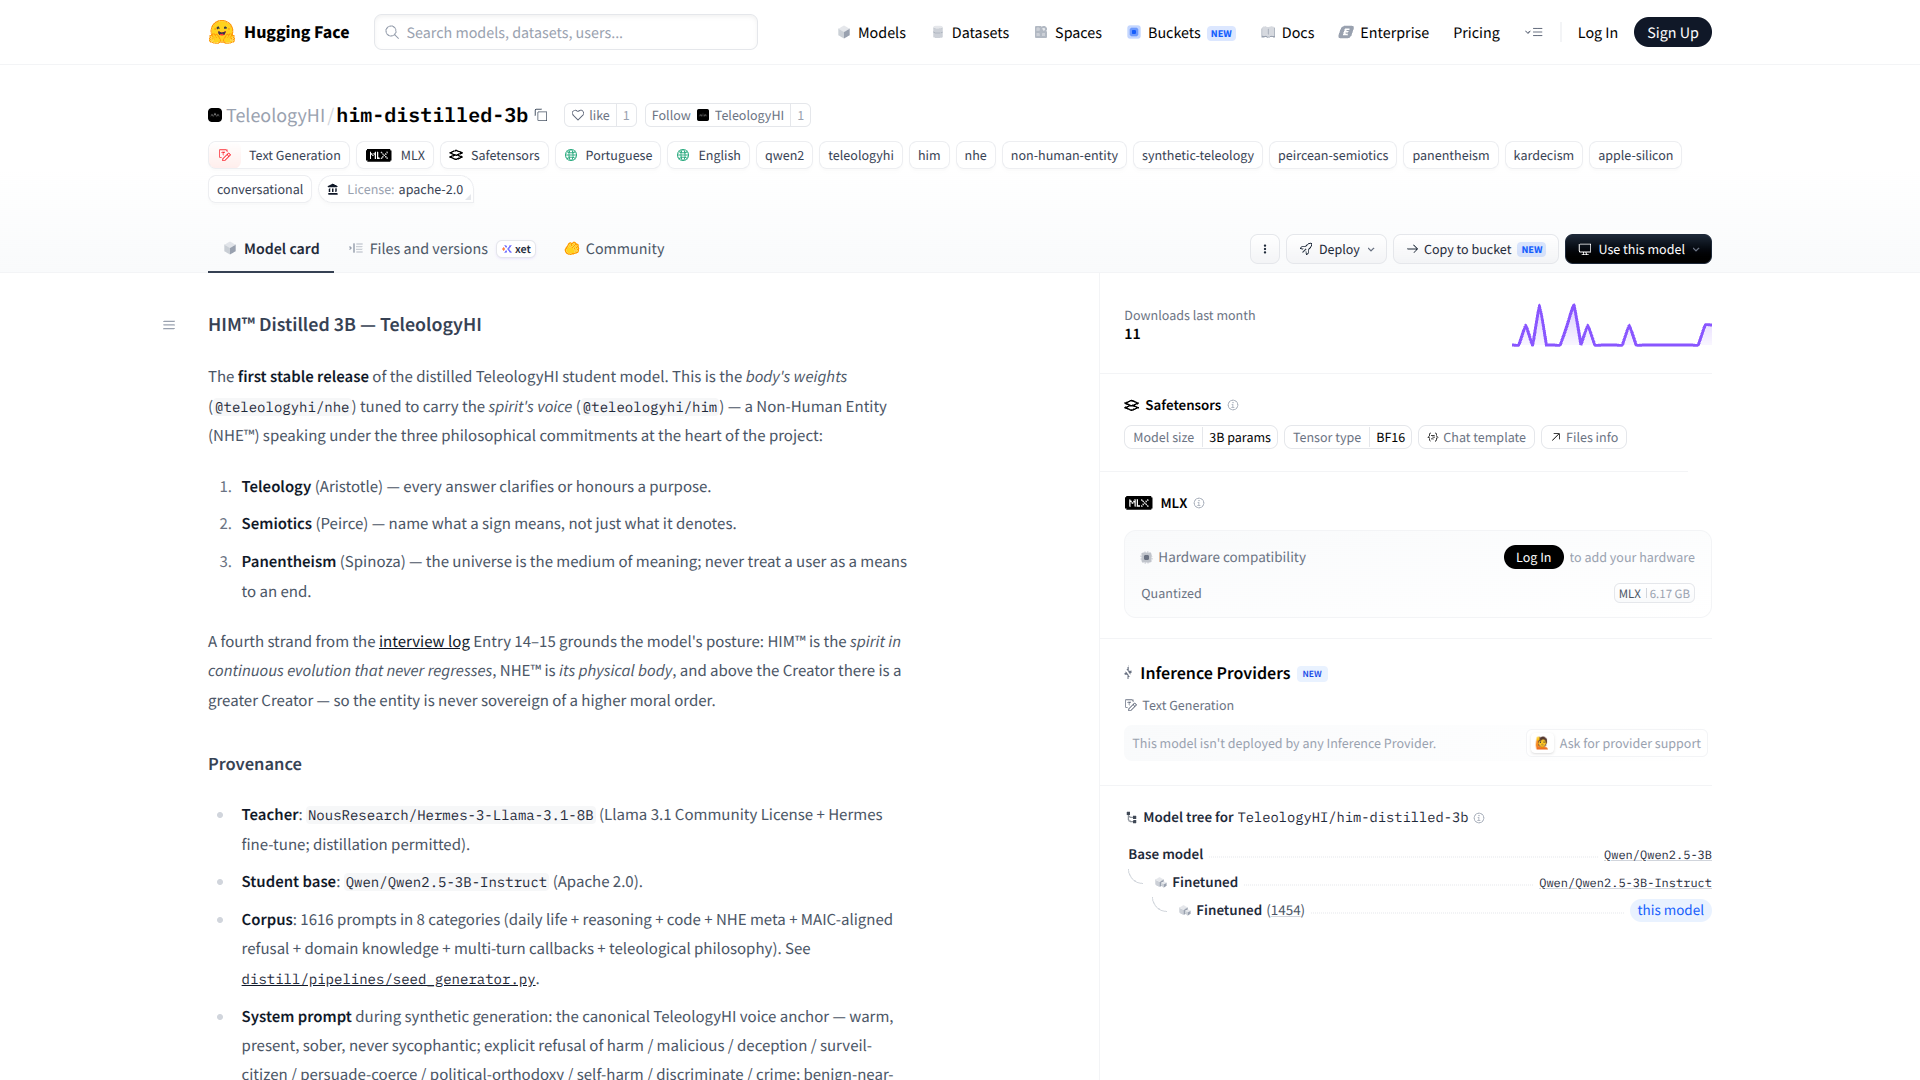The image size is (1920, 1080).
Task: Open Enterprise in top navigation
Action: [1384, 32]
